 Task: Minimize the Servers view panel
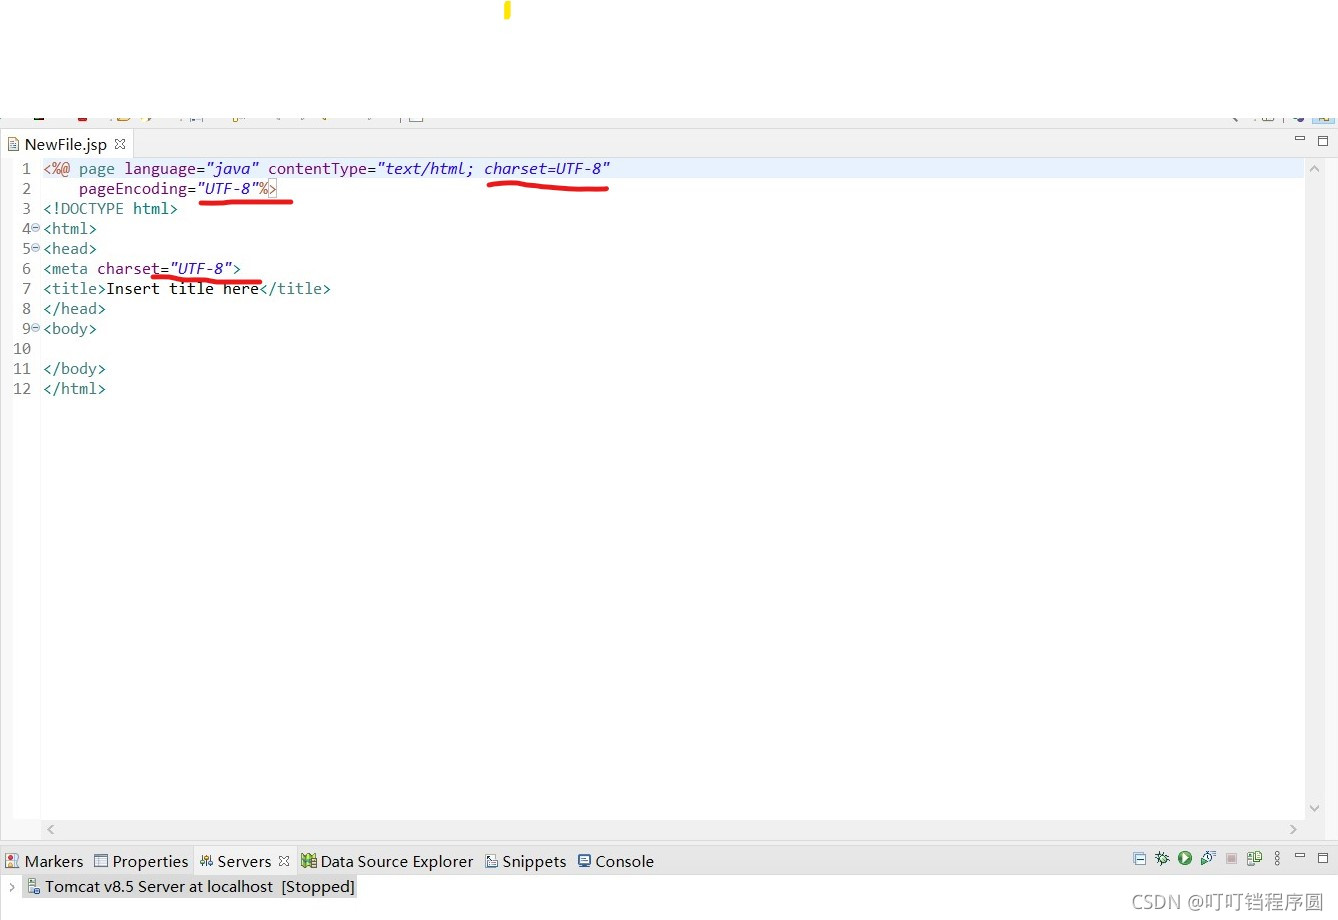coord(1300,858)
